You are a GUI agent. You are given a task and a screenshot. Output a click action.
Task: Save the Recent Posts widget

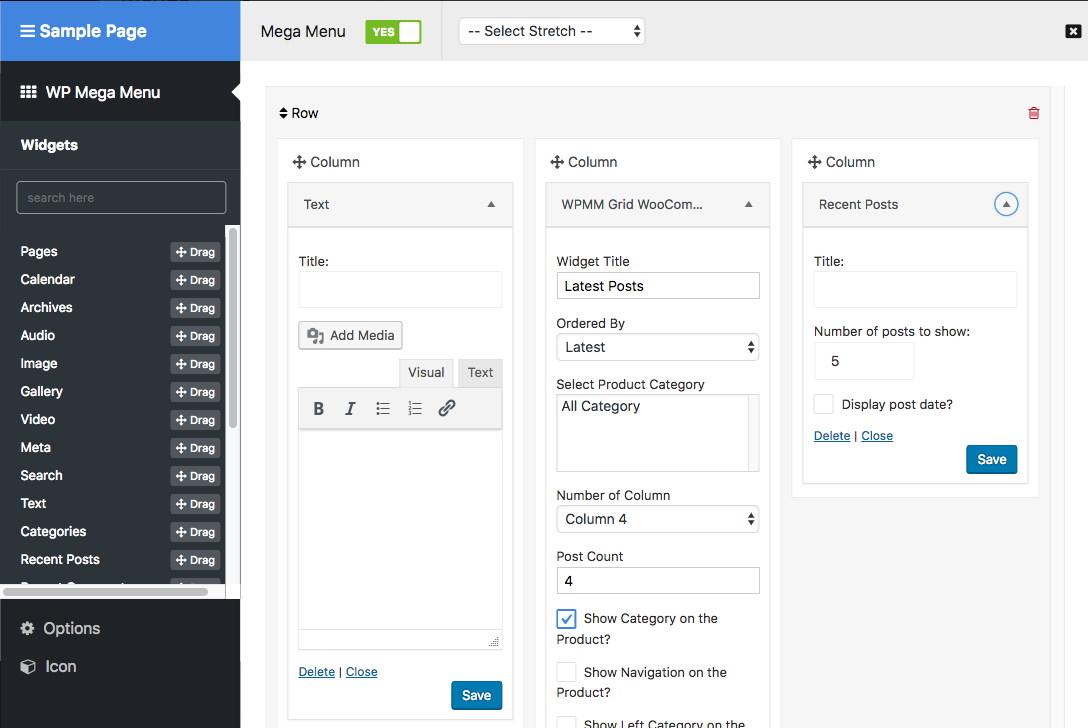pos(992,459)
